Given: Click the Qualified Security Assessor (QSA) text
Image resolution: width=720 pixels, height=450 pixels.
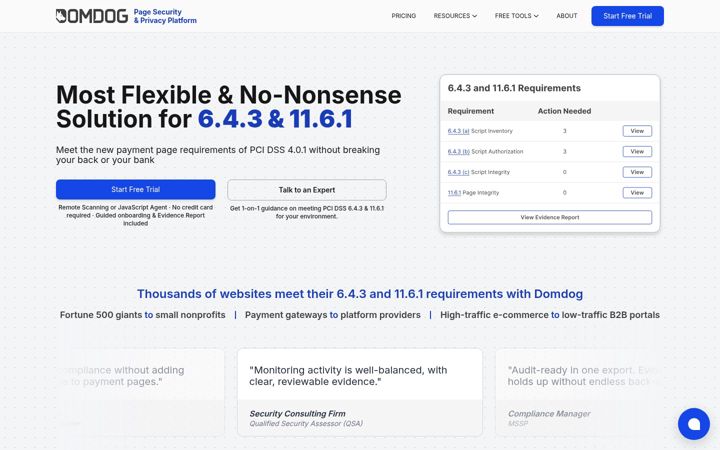Looking at the screenshot, I should pos(306,423).
